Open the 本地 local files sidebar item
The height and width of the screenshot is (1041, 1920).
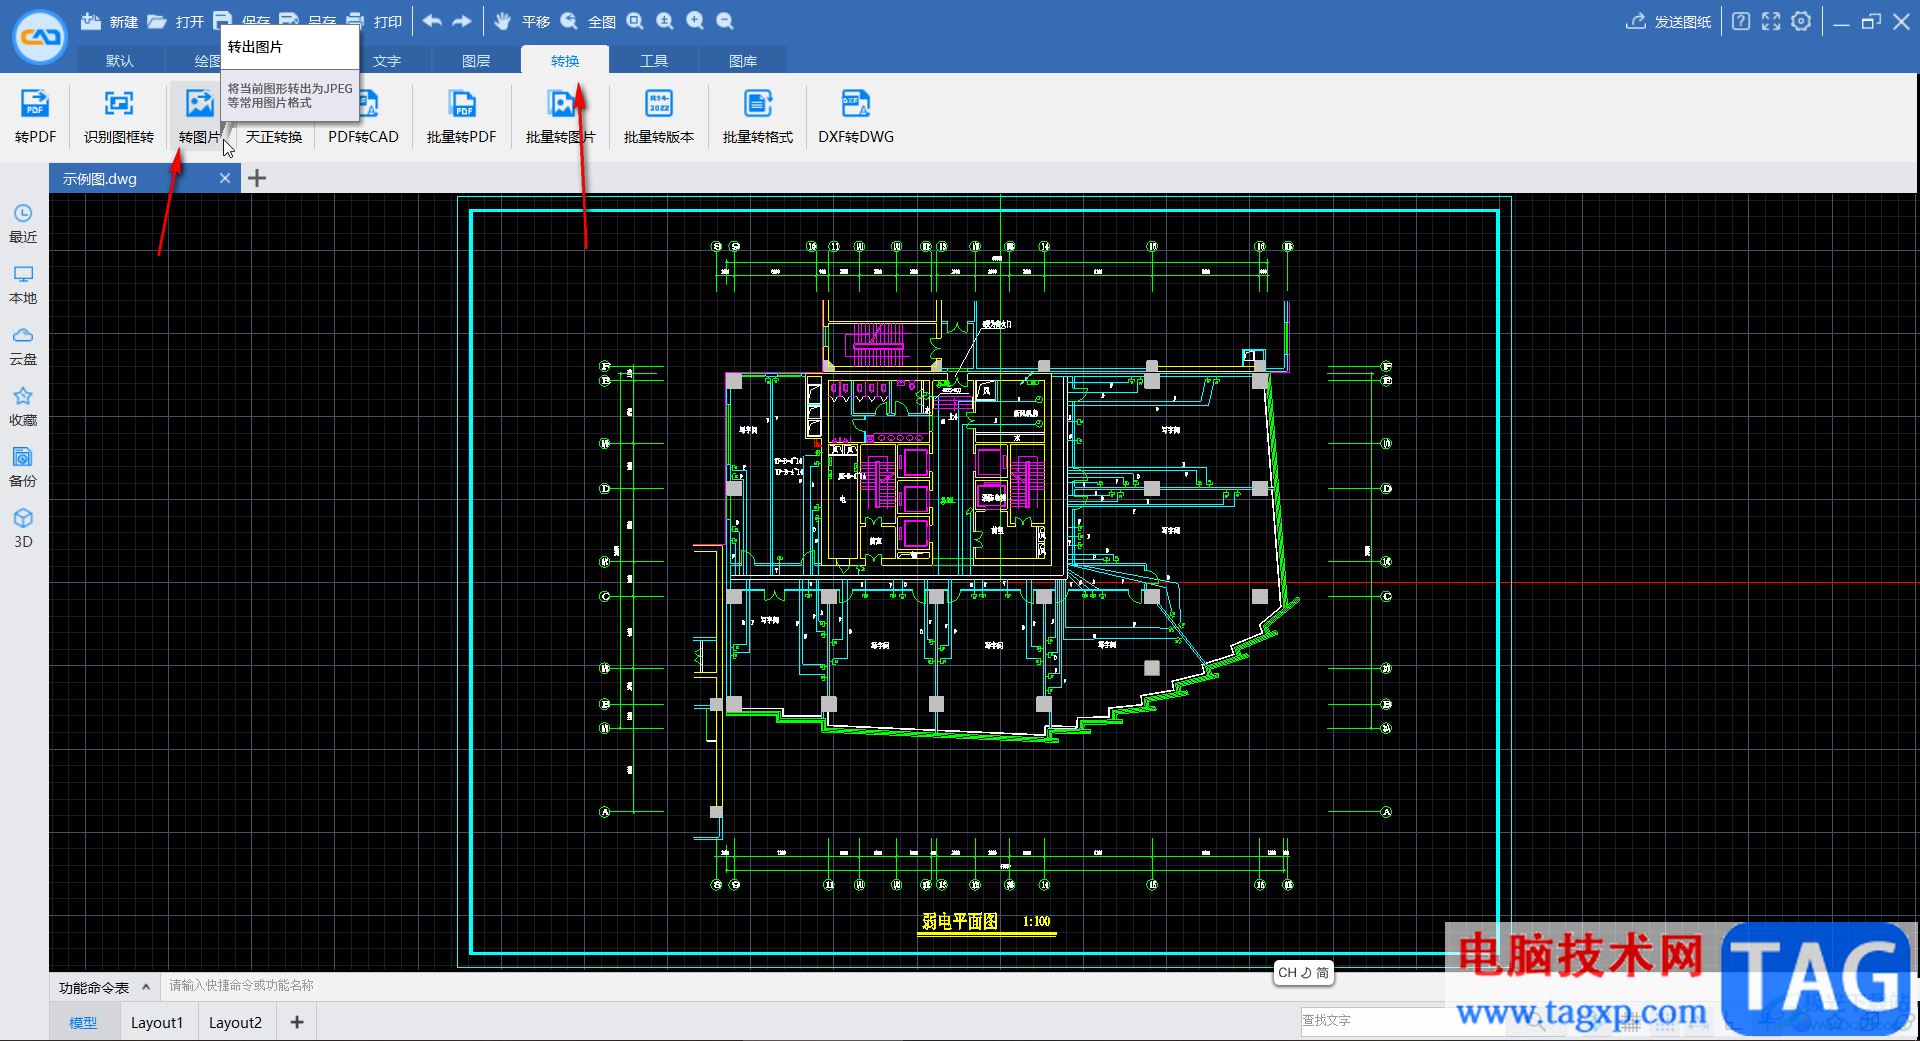pyautogui.click(x=23, y=285)
